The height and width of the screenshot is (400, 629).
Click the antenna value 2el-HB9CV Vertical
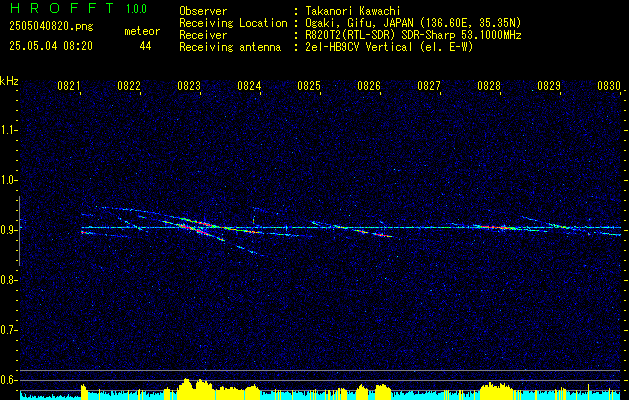click(389, 47)
